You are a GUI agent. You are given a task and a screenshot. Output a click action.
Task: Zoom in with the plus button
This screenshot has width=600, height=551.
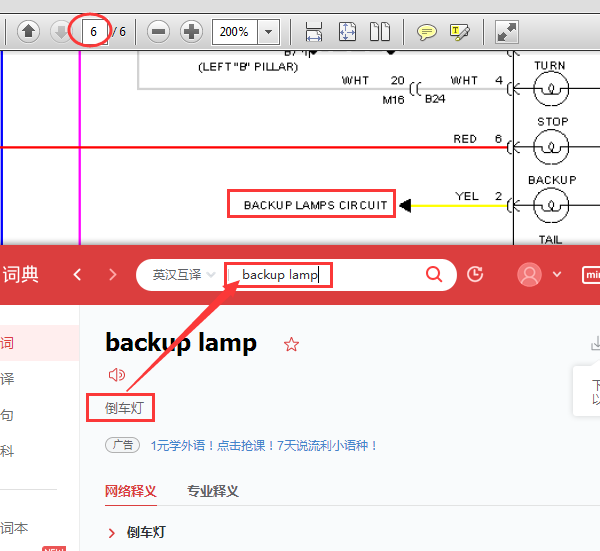click(x=191, y=31)
